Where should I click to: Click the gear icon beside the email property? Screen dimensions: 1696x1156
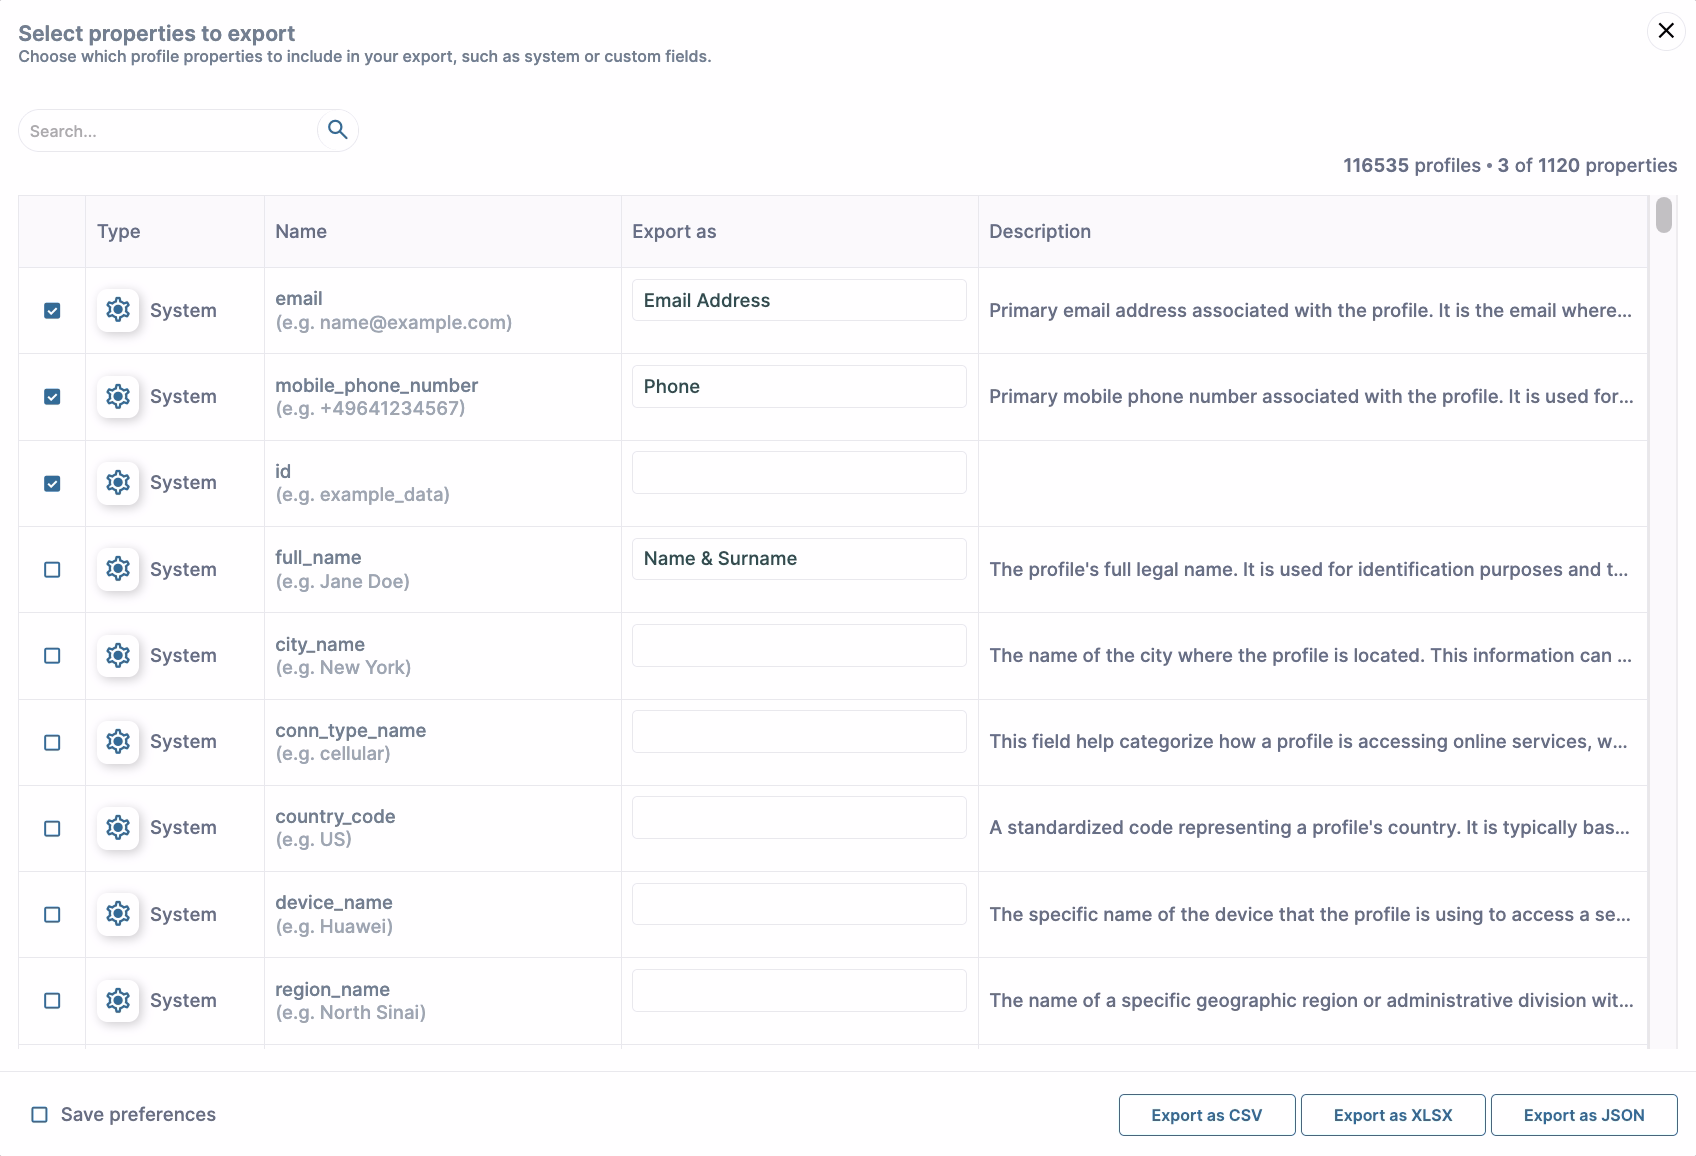click(117, 310)
